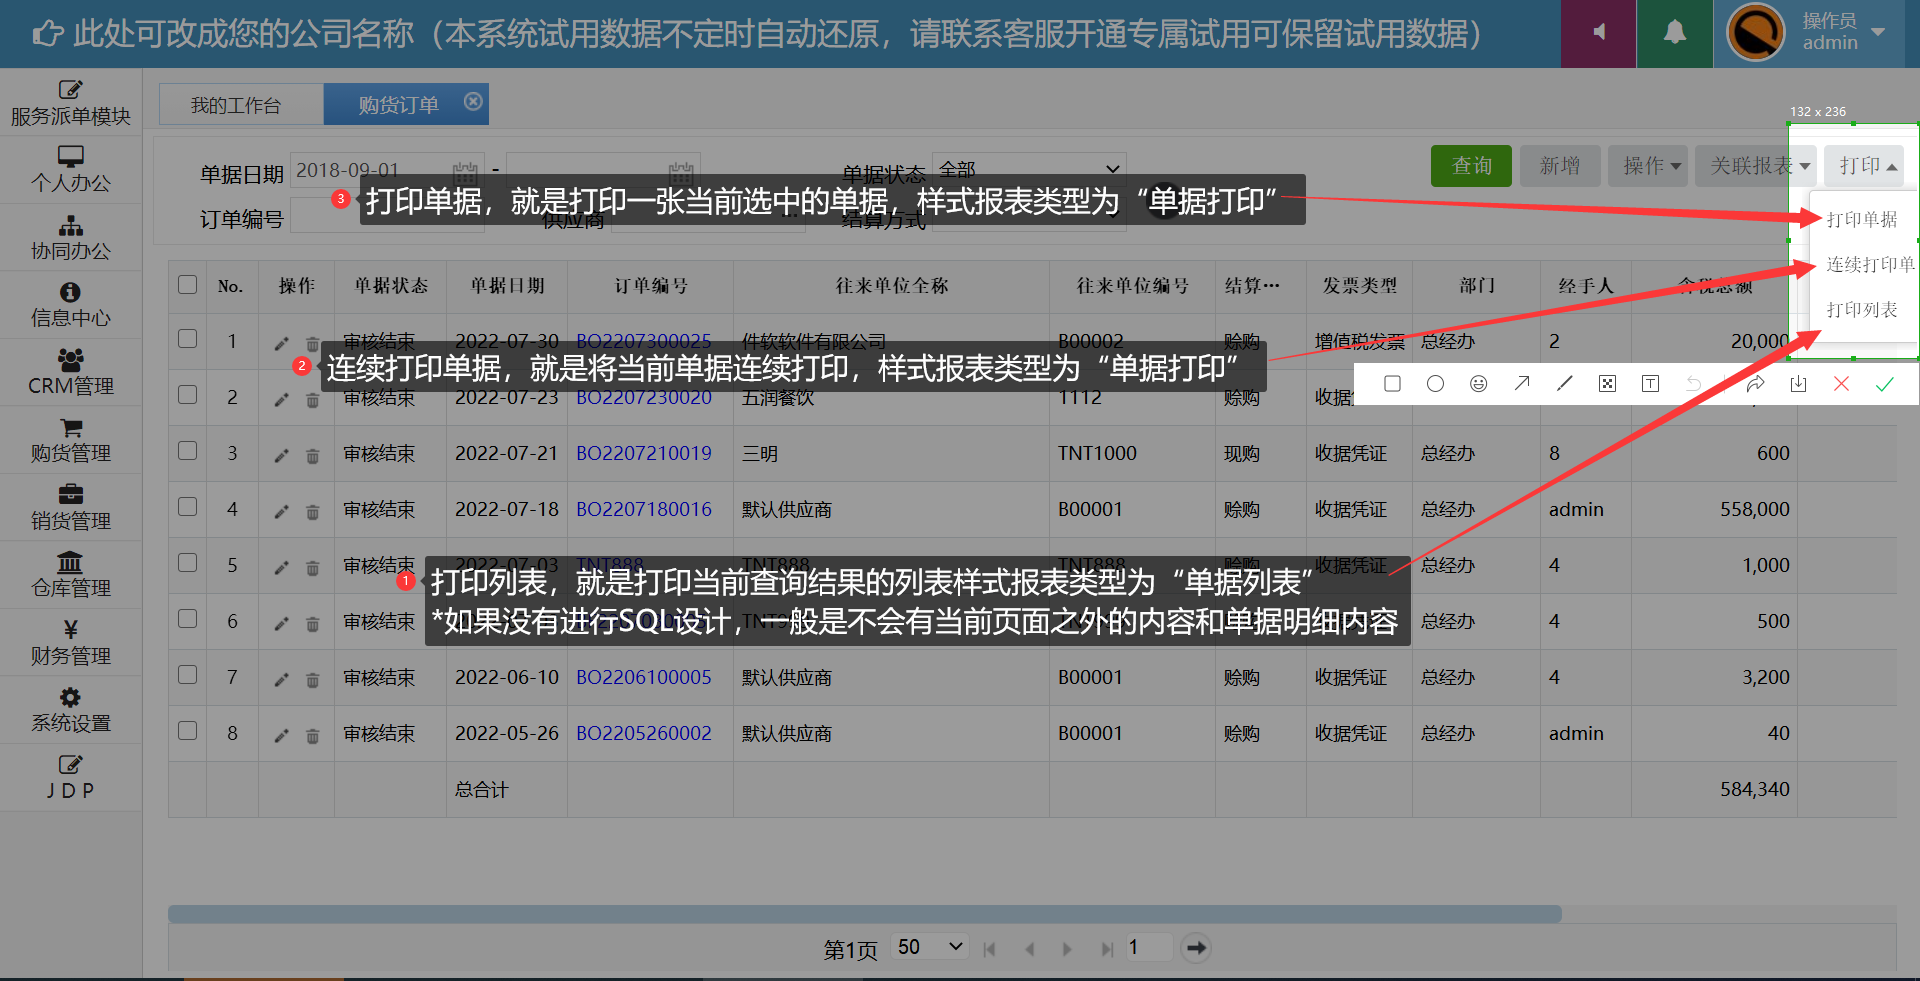The height and width of the screenshot is (981, 1920).
Task: Open the start date calendar picker
Action: [x=465, y=171]
